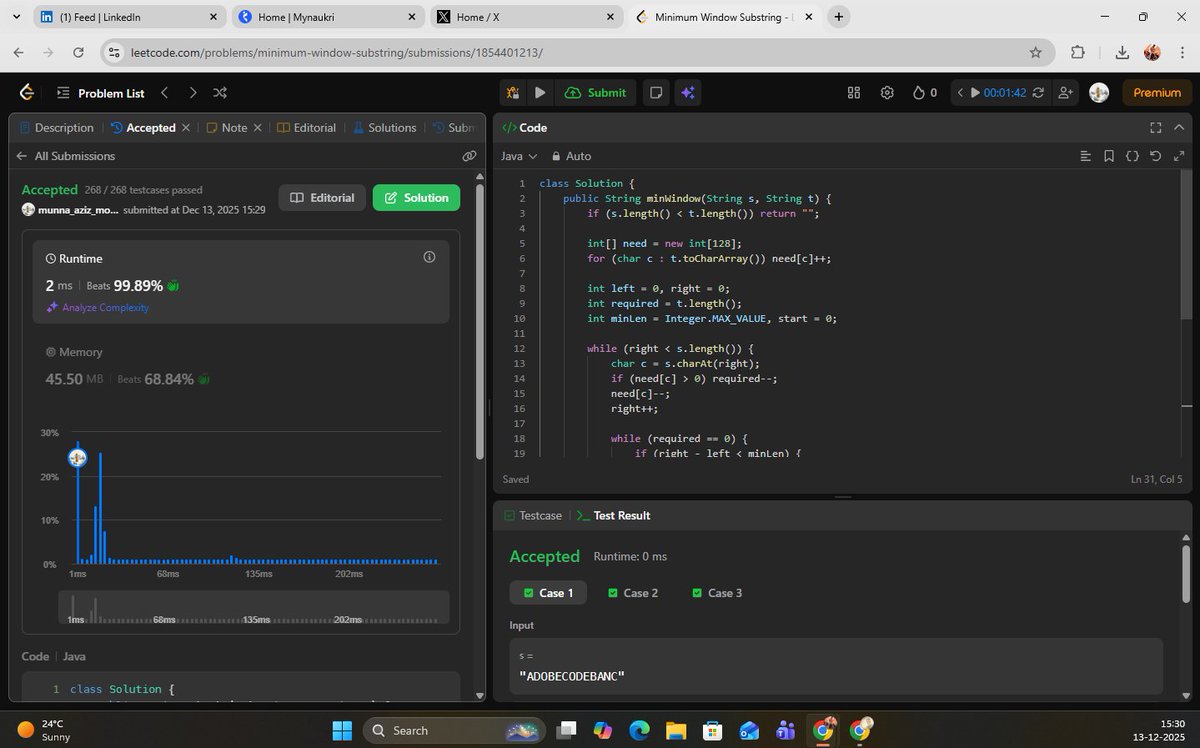Click the debugger bug icon
1200x748 pixels.
(513, 92)
